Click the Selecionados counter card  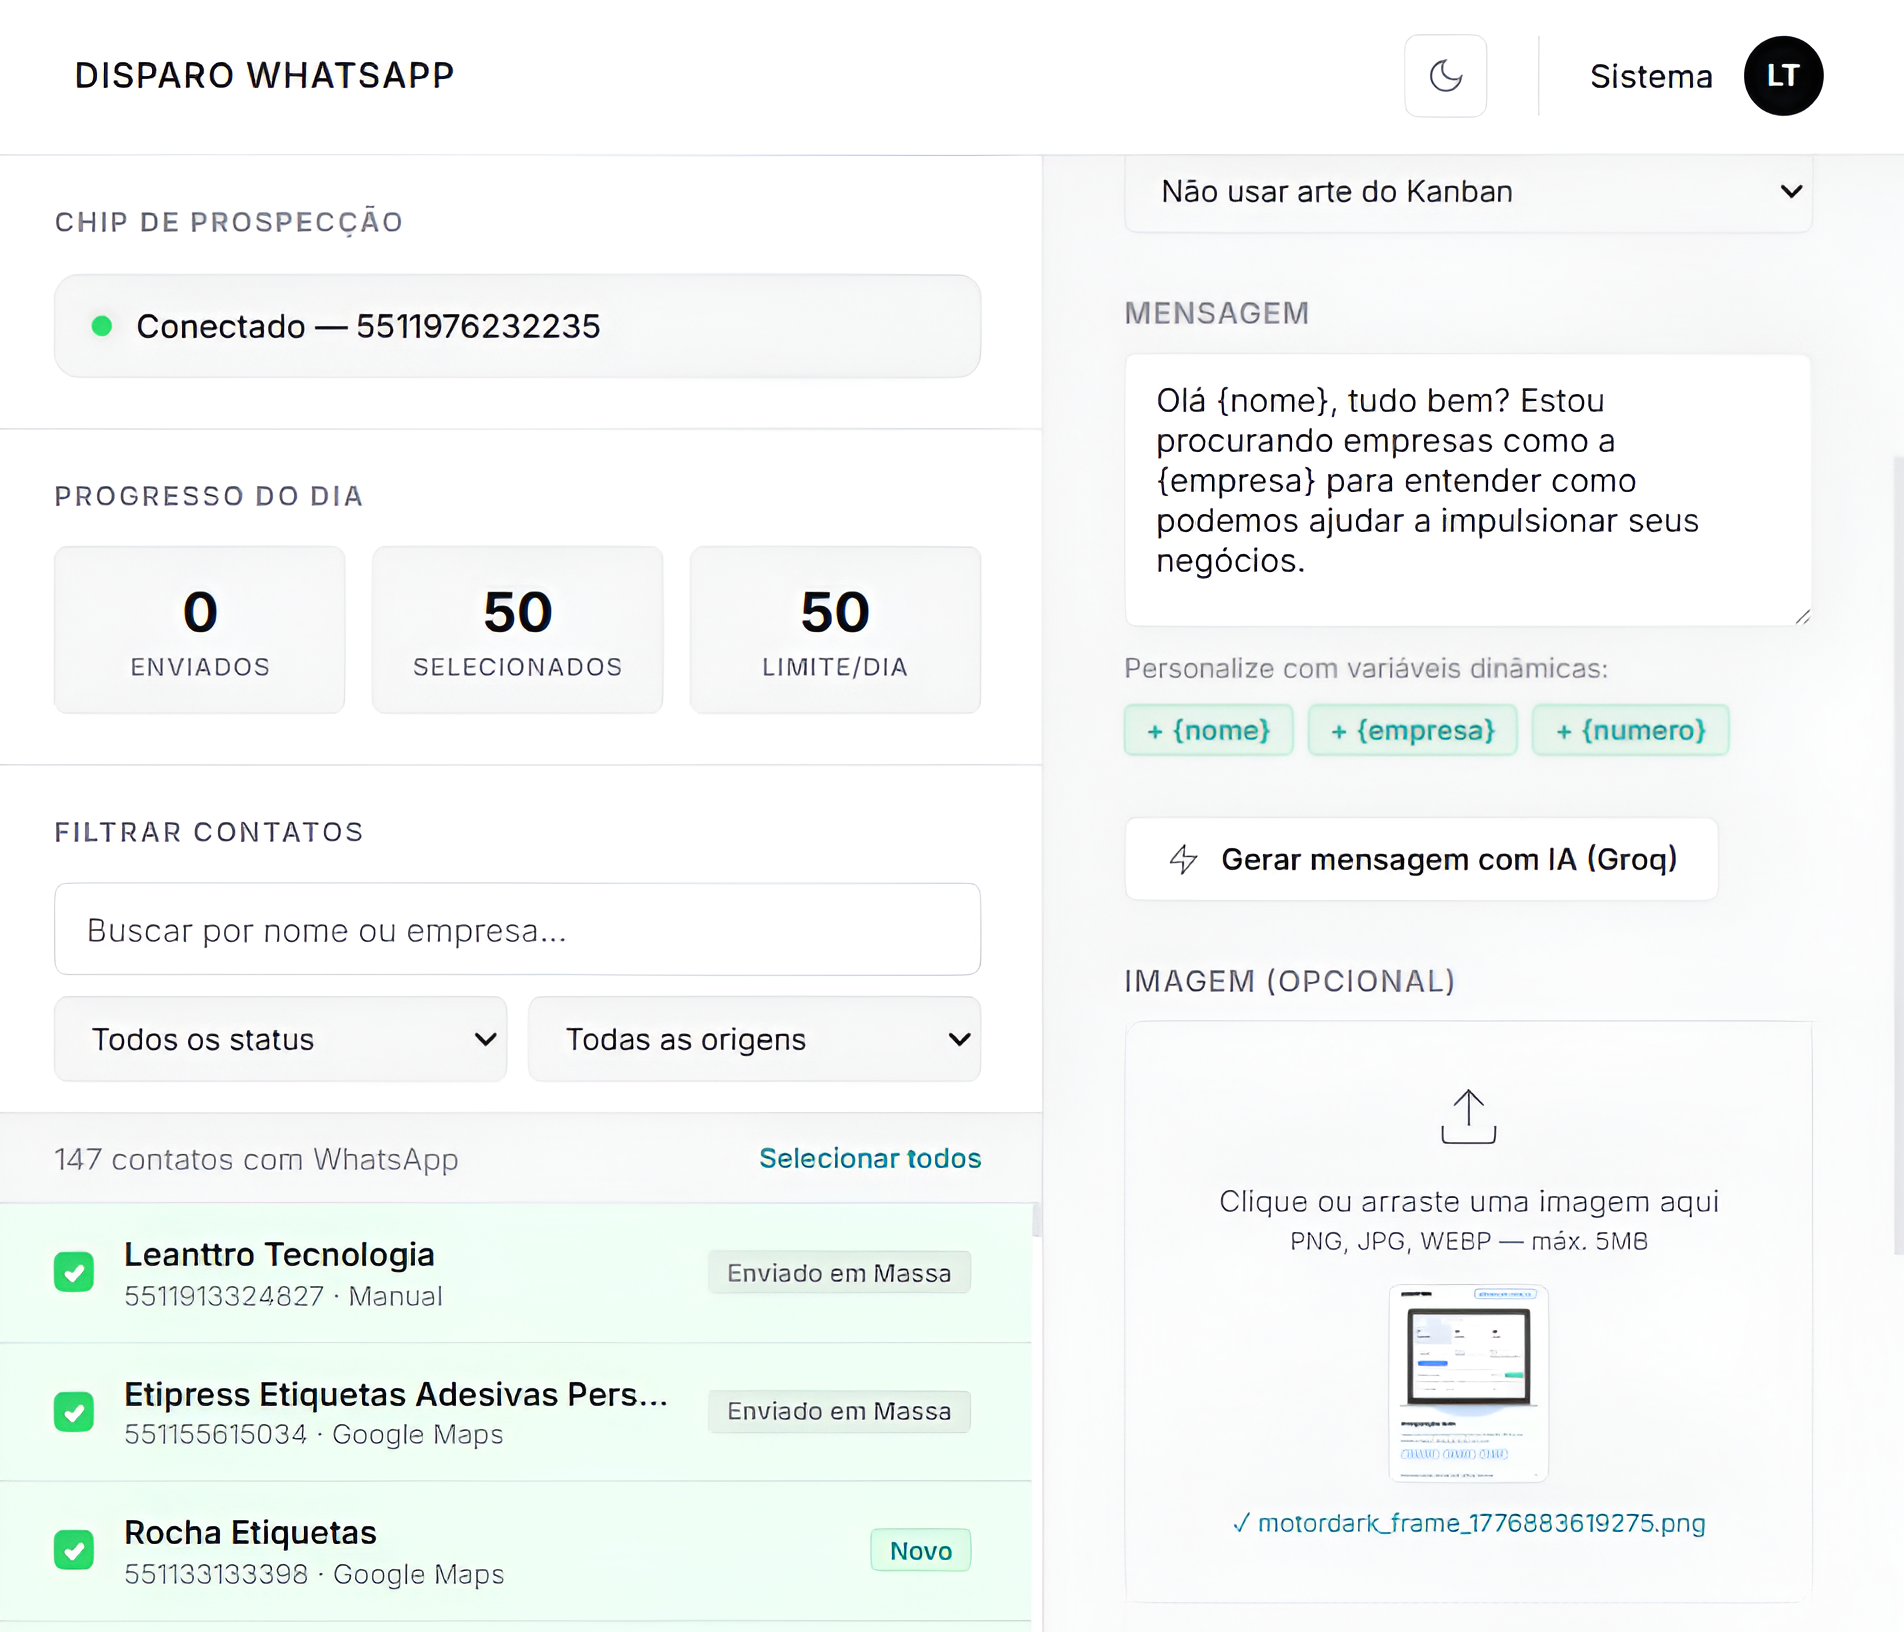pyautogui.click(x=517, y=629)
